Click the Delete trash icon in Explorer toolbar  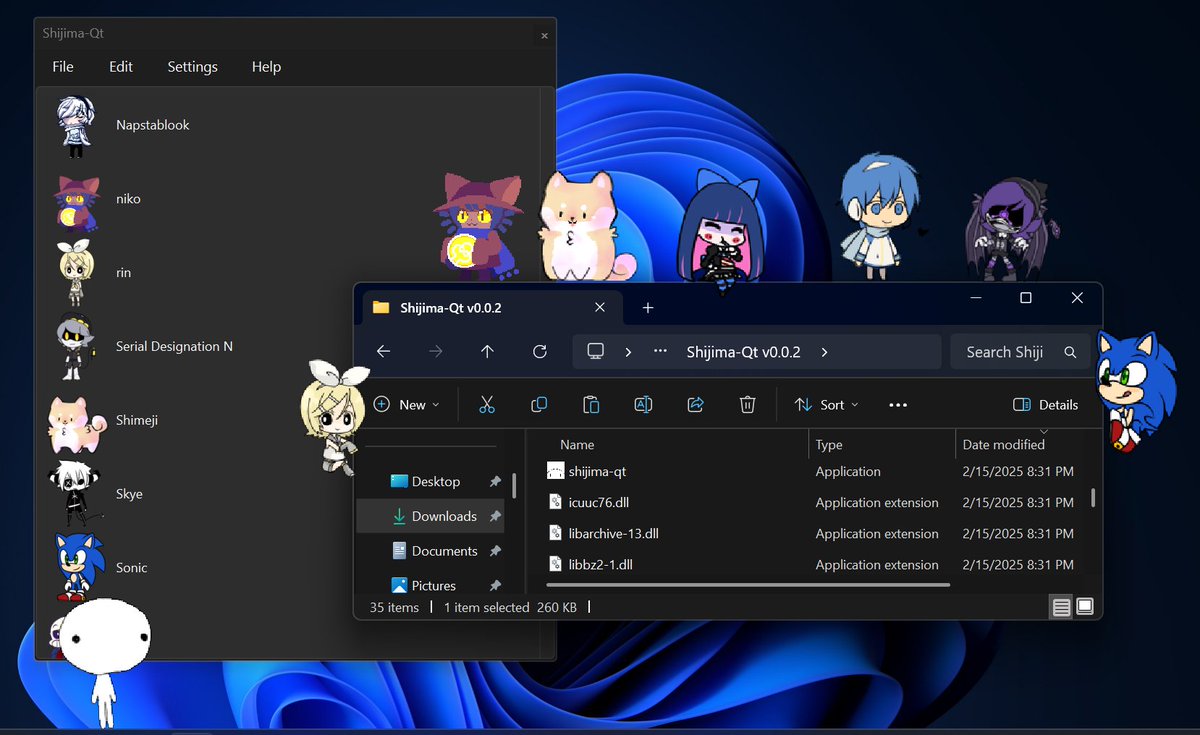pos(747,405)
